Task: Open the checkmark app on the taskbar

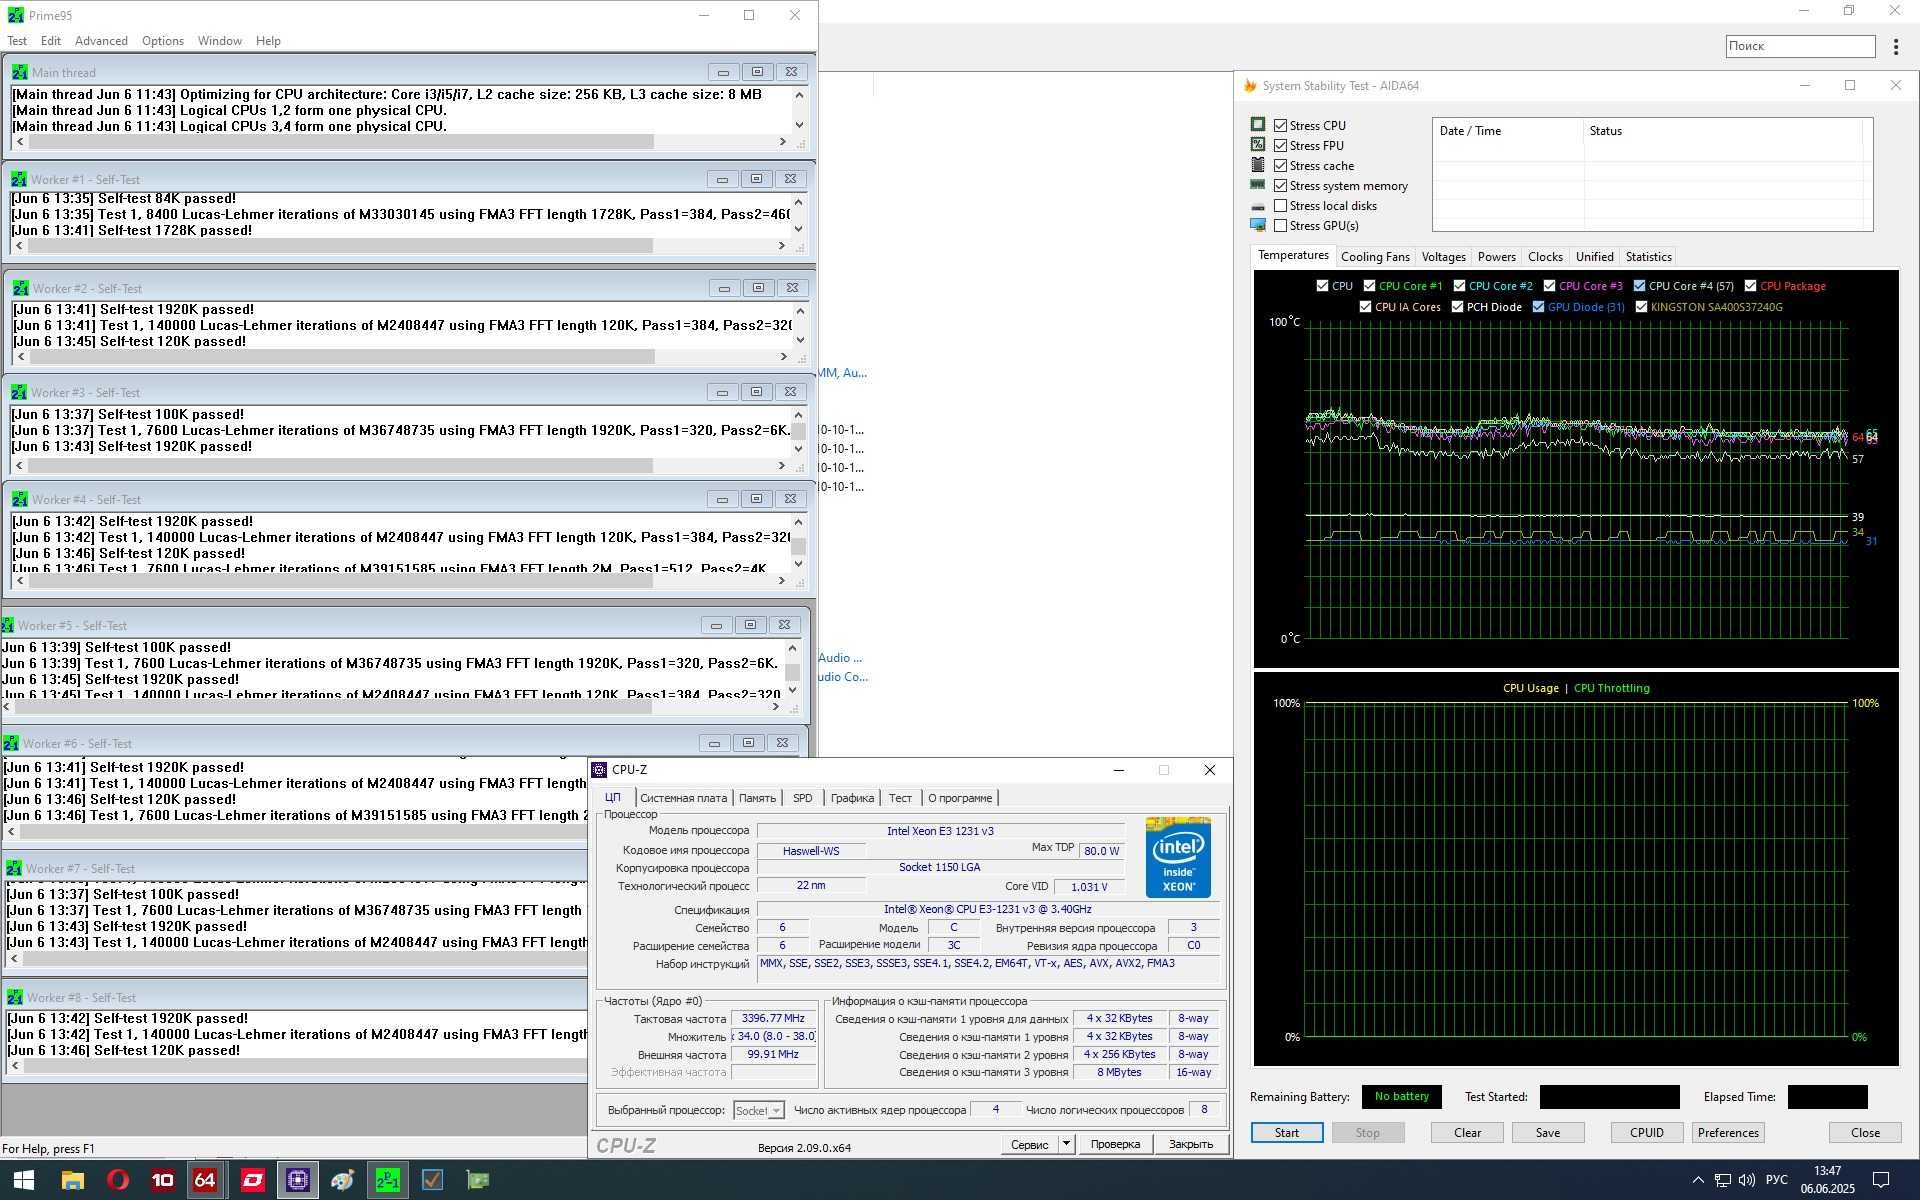Action: tap(432, 1180)
